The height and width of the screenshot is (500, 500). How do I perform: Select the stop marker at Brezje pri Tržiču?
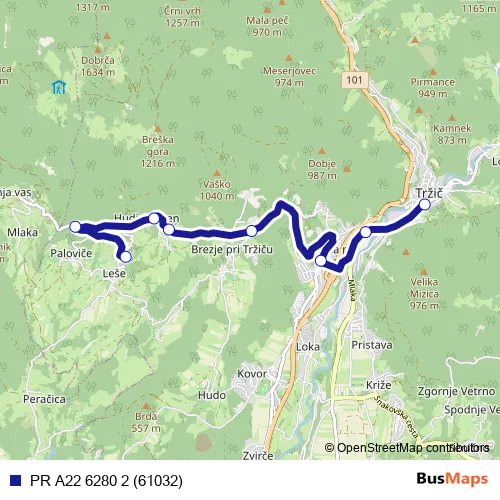pyautogui.click(x=252, y=231)
